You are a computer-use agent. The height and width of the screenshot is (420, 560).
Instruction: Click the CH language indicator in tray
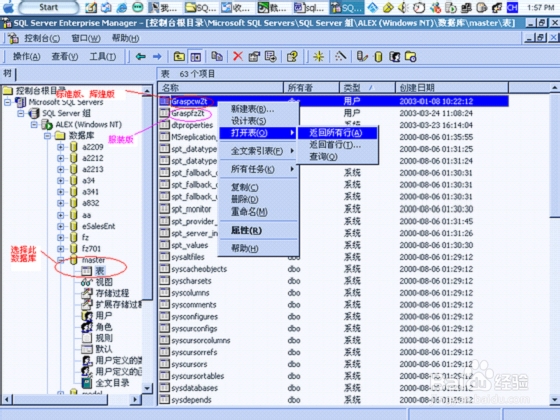(512, 7)
